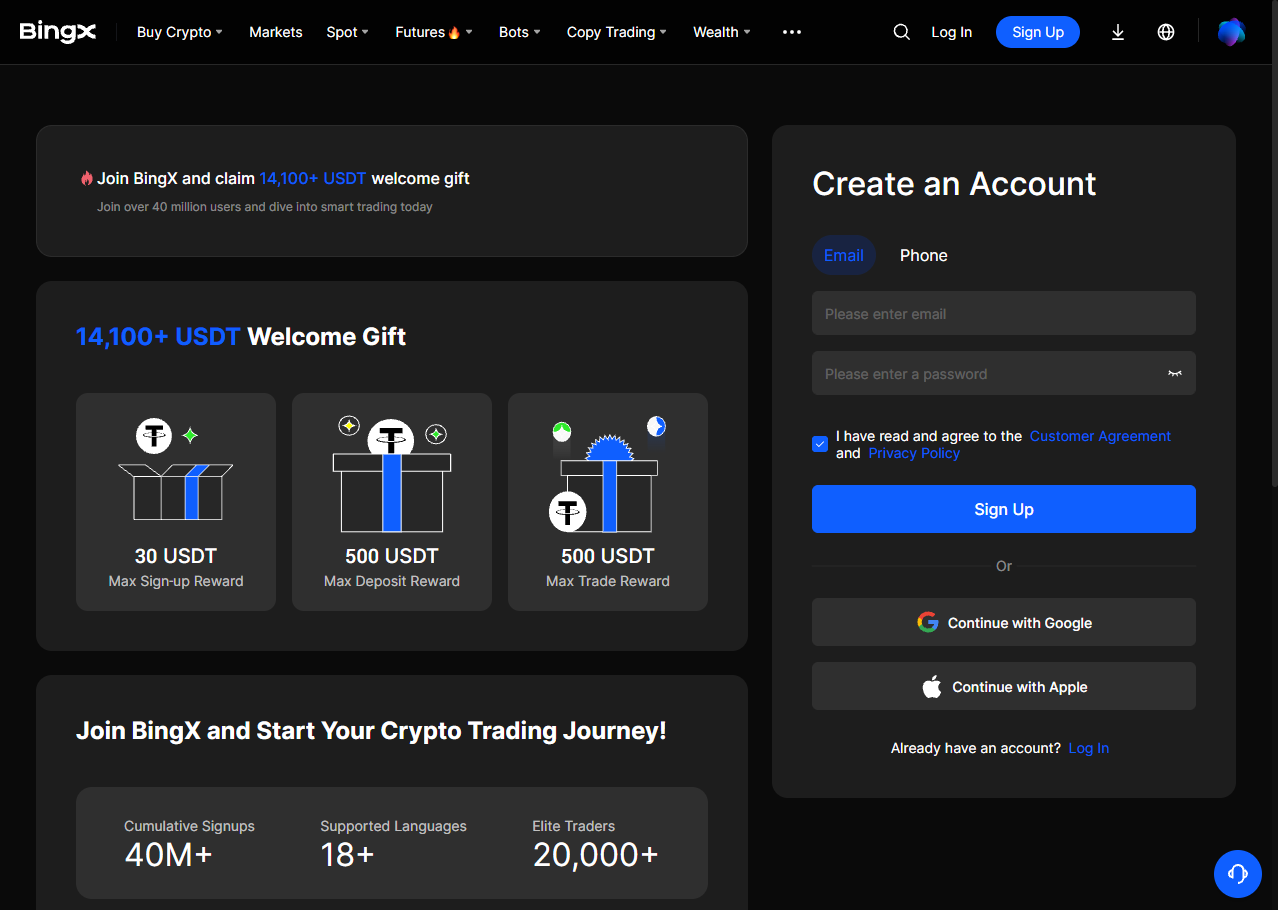Expand the Buy Crypto dropdown

[179, 32]
